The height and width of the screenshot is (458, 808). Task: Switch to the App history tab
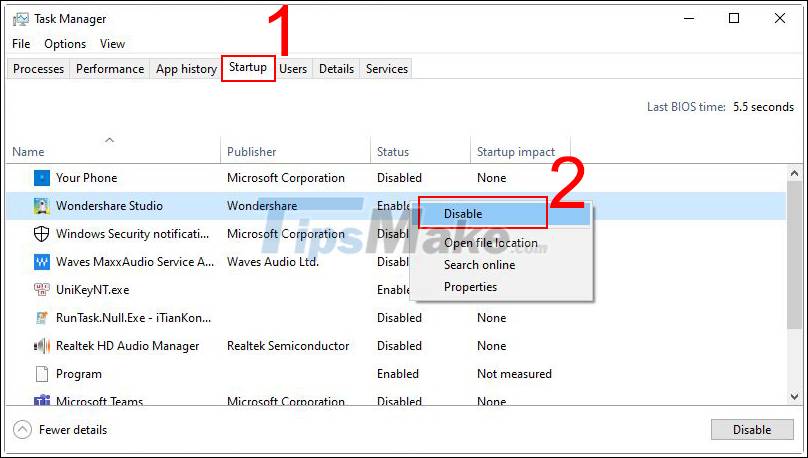click(186, 69)
